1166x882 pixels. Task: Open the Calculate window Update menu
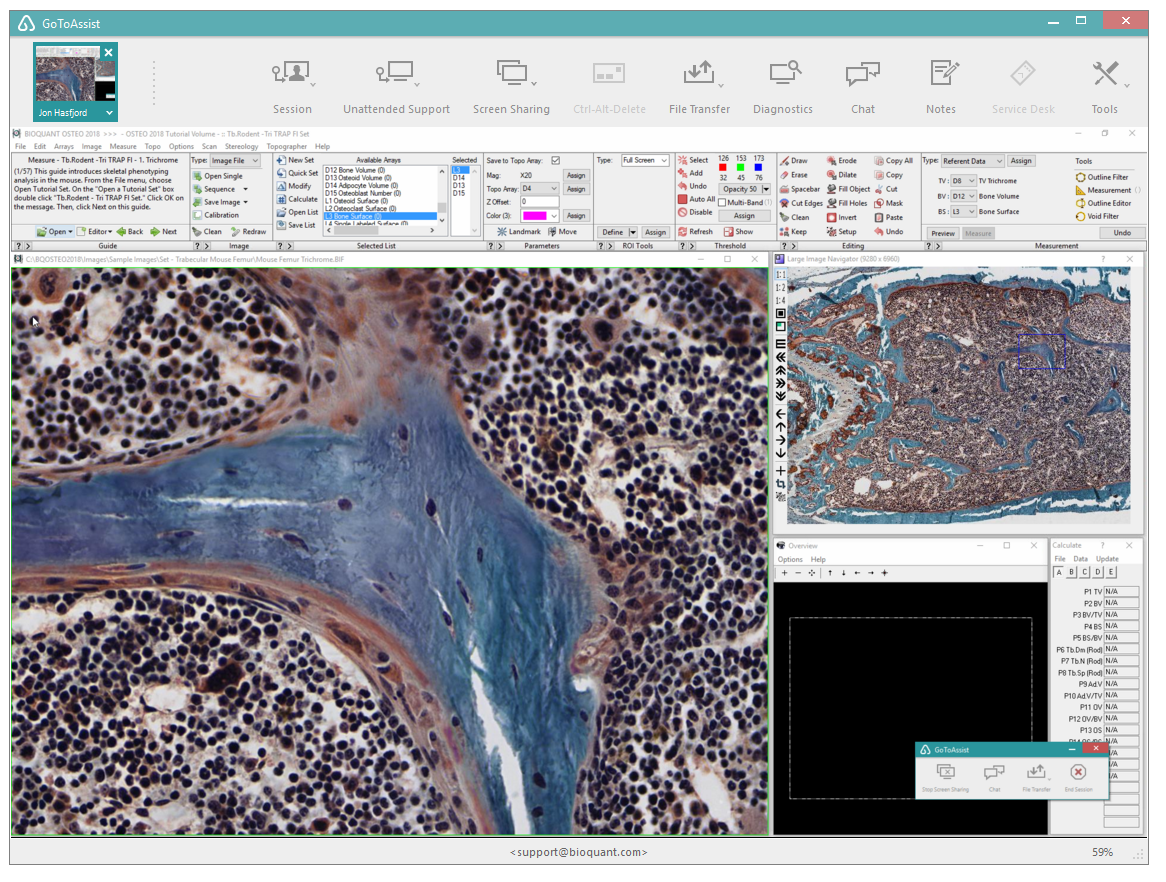[1107, 559]
